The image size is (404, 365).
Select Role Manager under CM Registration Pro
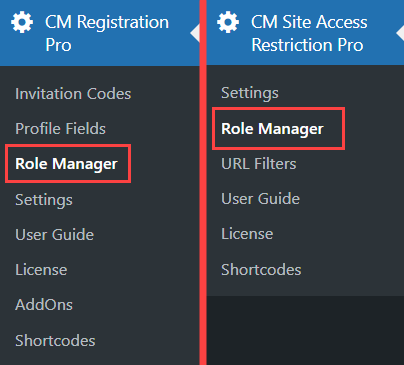[66, 164]
